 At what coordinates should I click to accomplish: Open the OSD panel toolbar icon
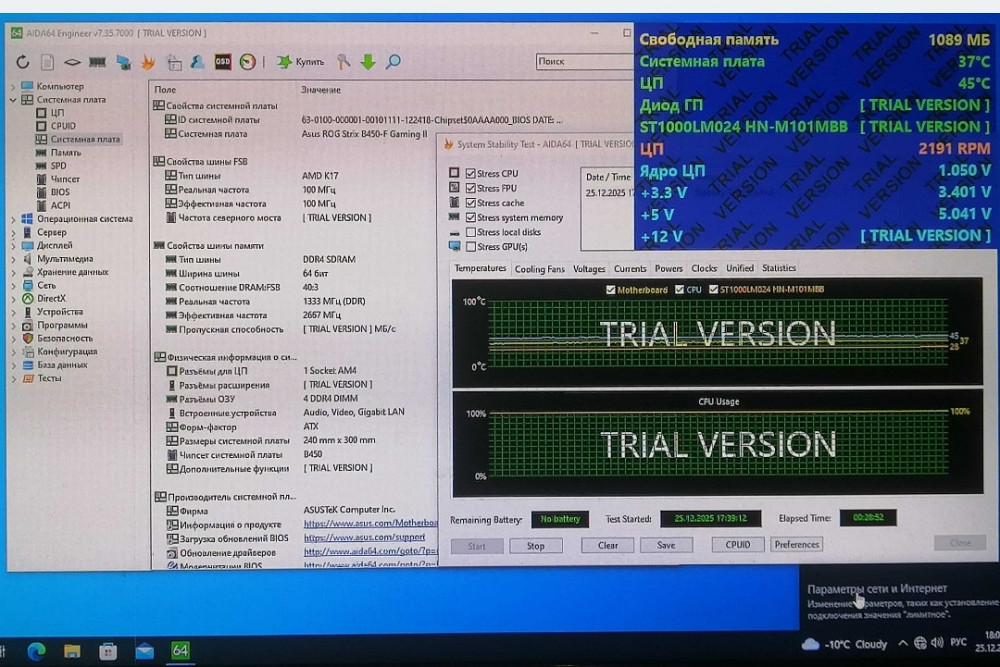223,62
